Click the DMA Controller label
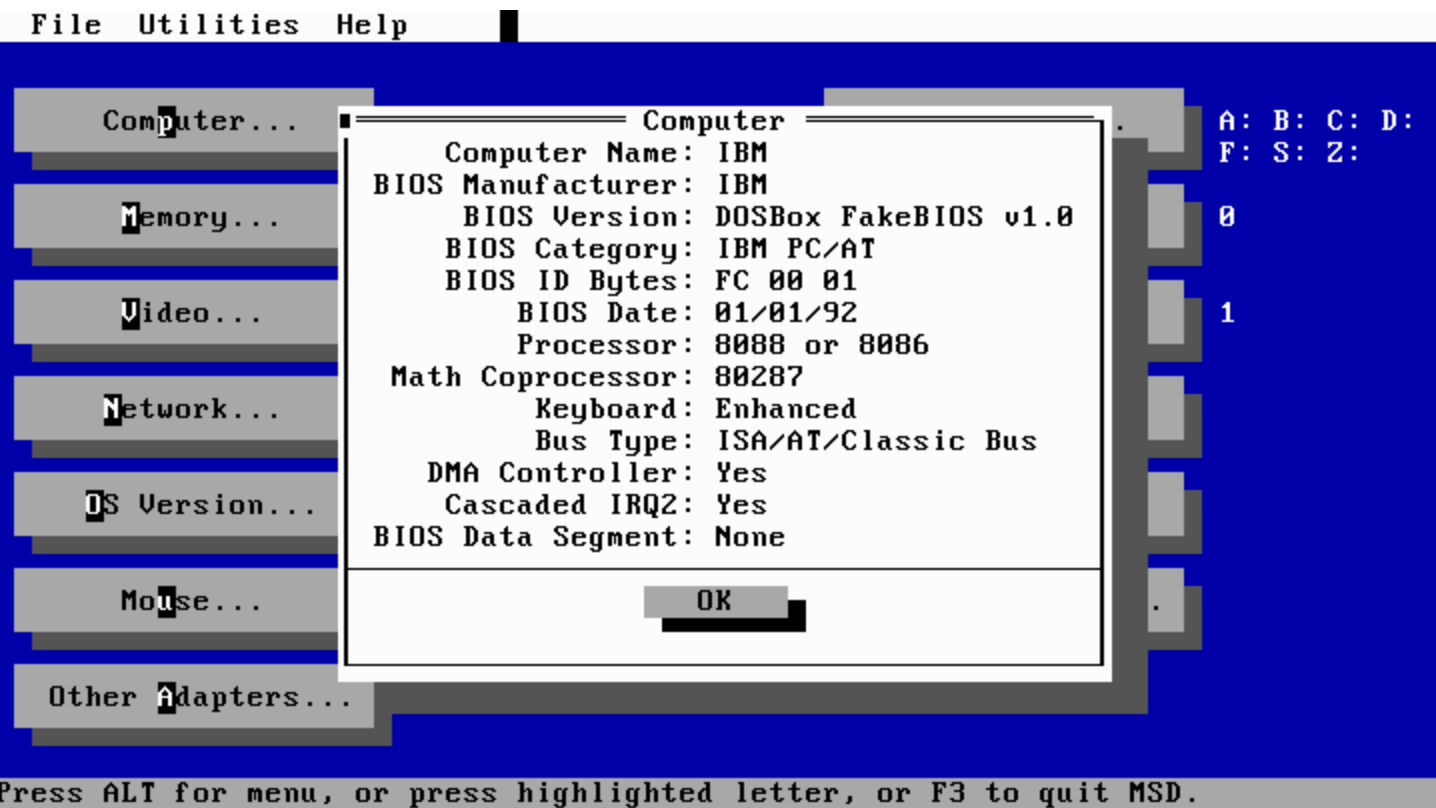 pyautogui.click(x=561, y=473)
